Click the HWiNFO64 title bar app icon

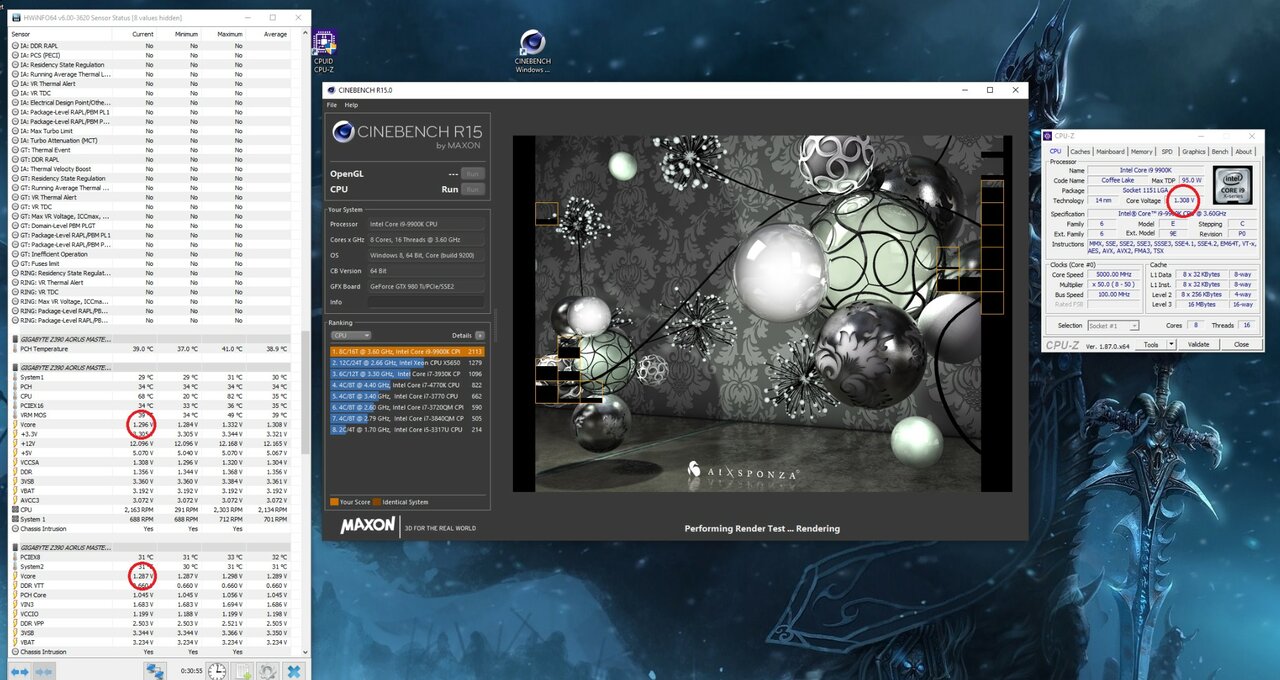click(x=14, y=17)
